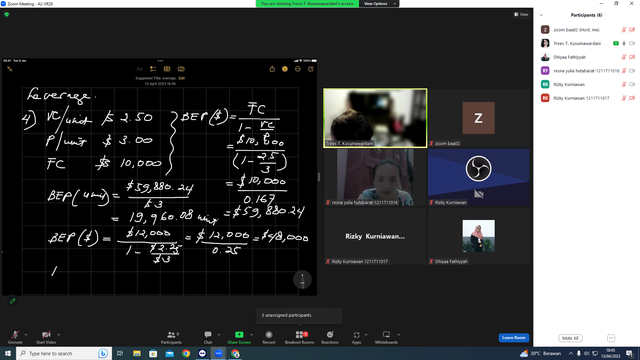Select resna yulia hutabarat video tile
The width and height of the screenshot is (640, 360).
(375, 177)
